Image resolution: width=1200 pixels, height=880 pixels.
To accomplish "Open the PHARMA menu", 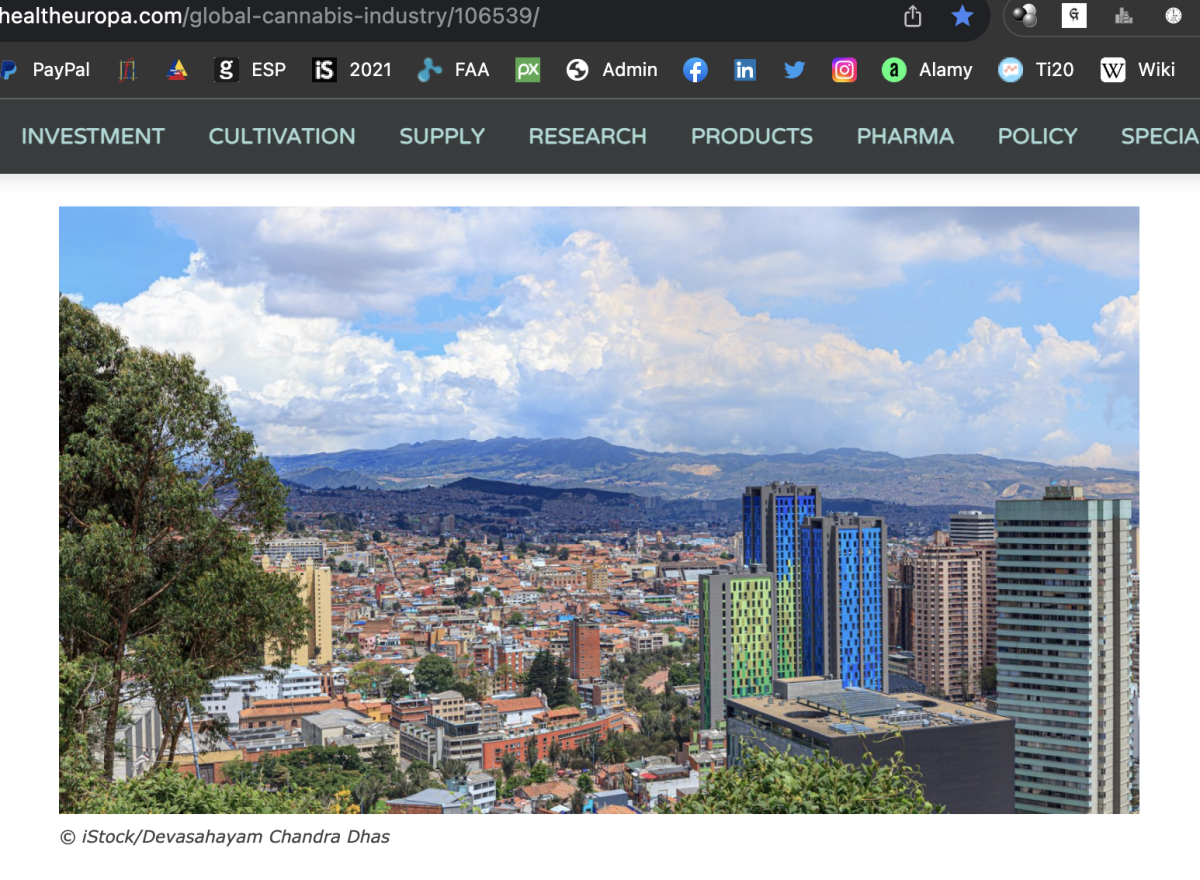I will point(905,136).
